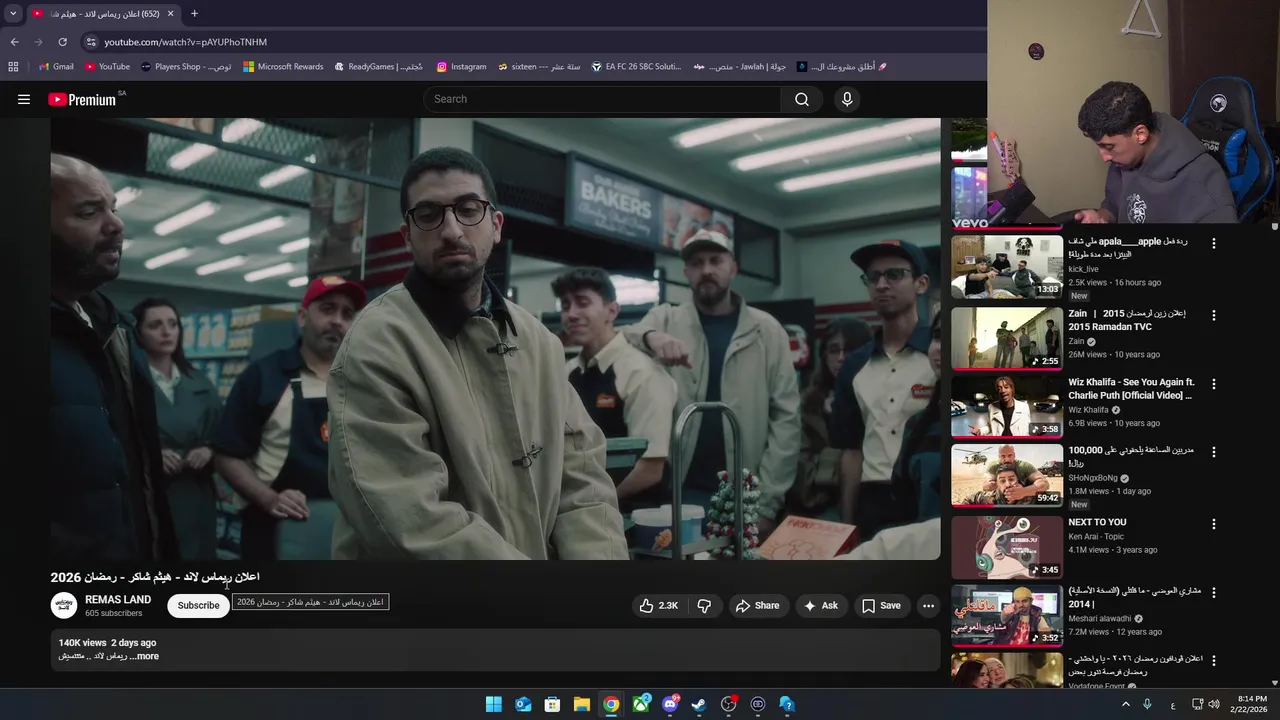Dislike the video with thumbs down
Viewport: 1280px width, 720px height.
(704, 605)
